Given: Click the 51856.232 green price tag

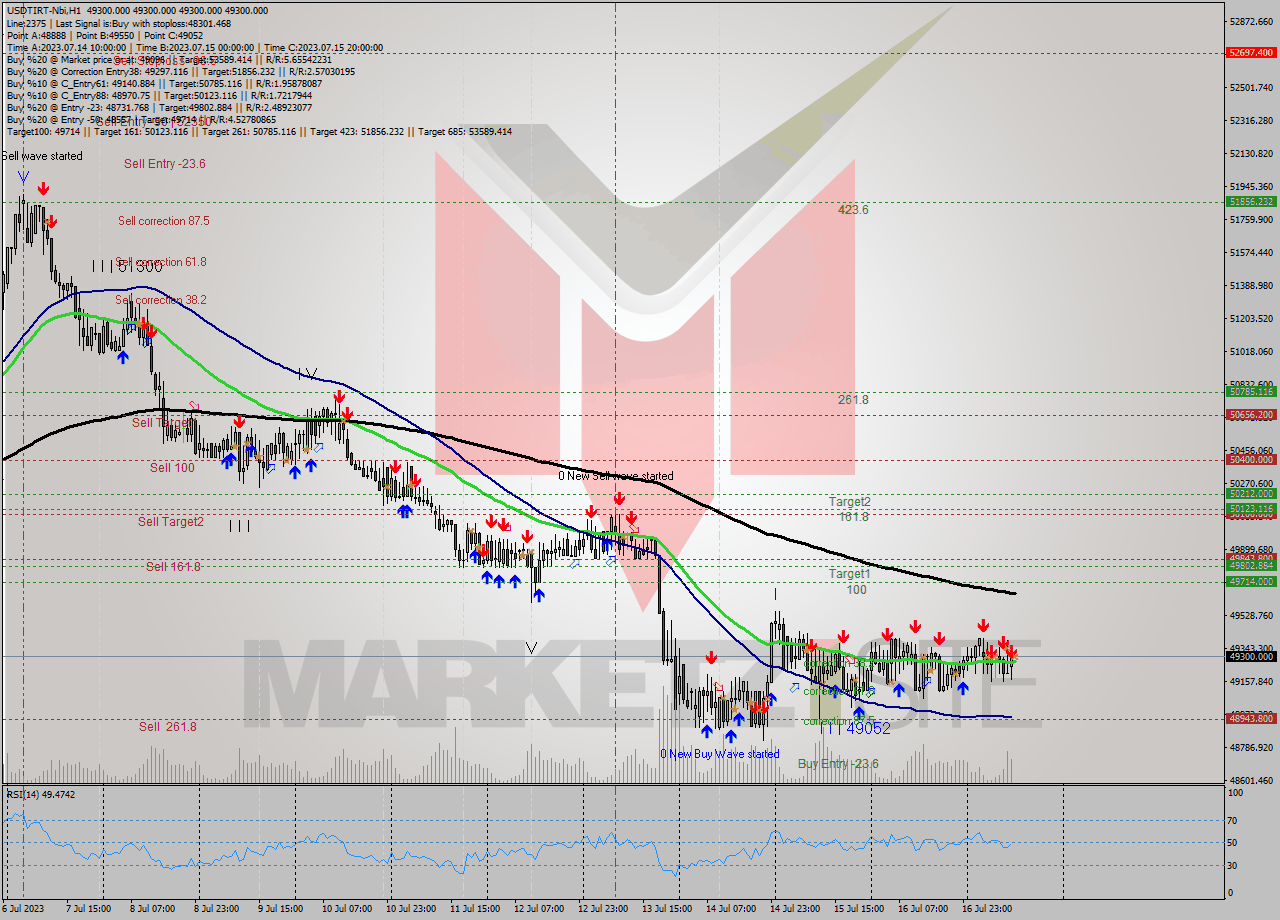Looking at the screenshot, I should point(1251,201).
